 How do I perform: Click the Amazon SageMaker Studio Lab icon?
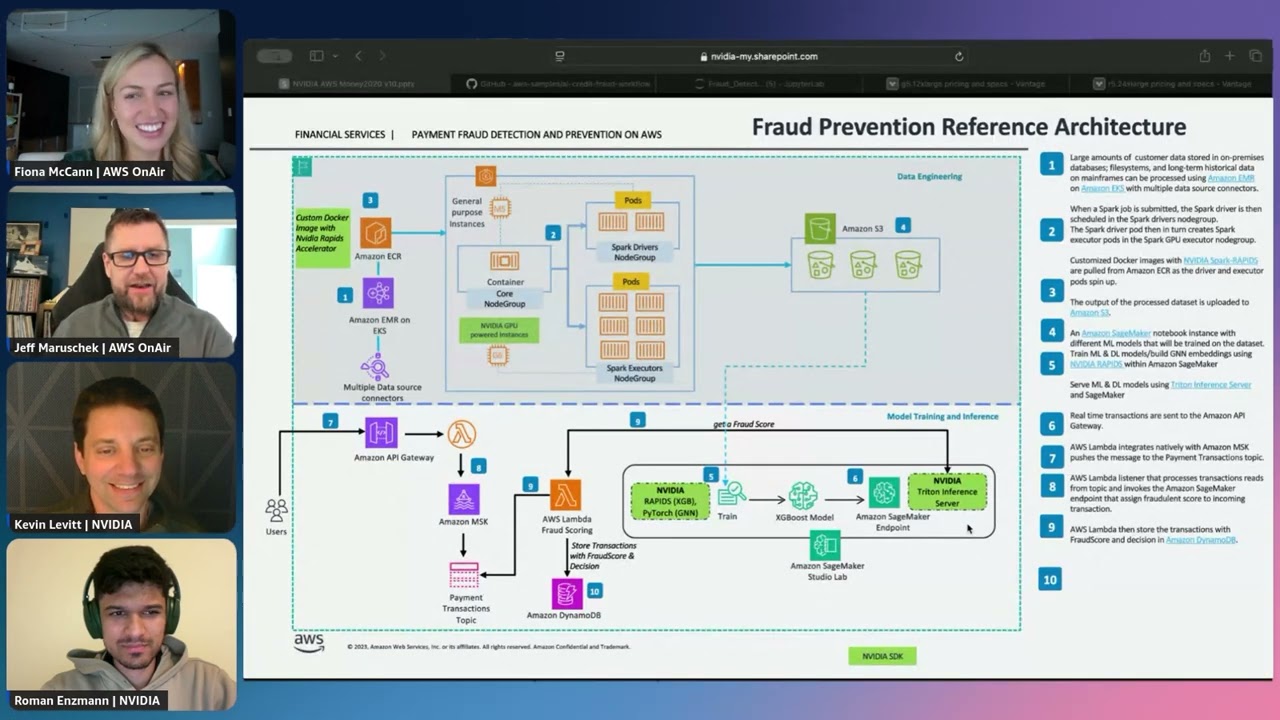825,545
